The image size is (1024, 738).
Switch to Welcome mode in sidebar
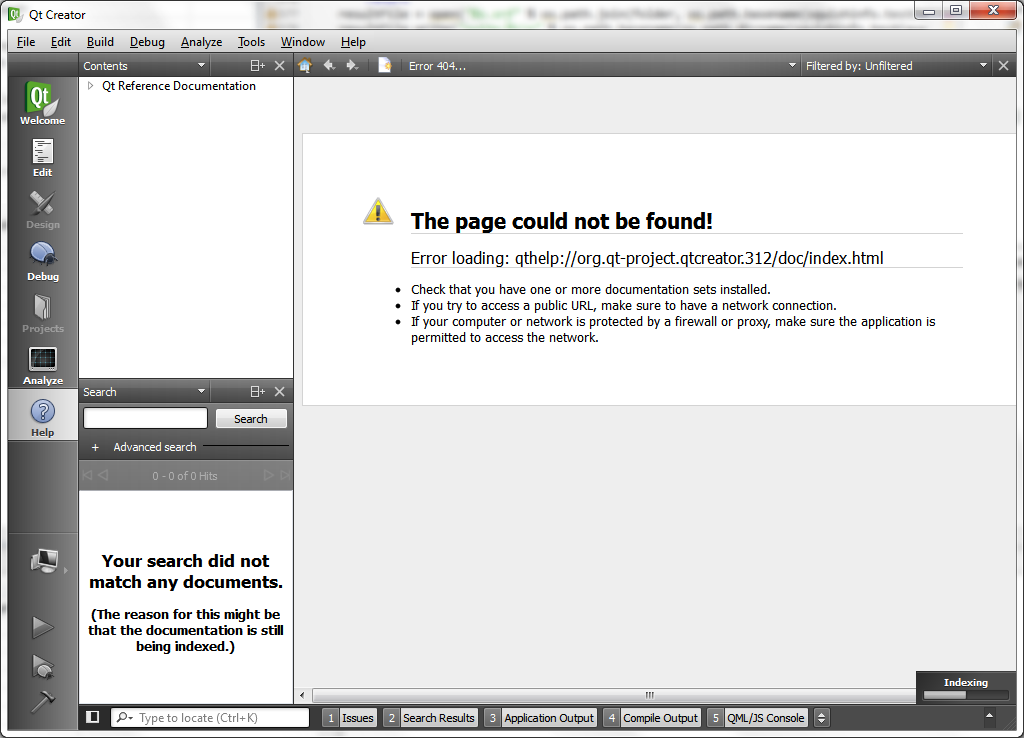(42, 103)
